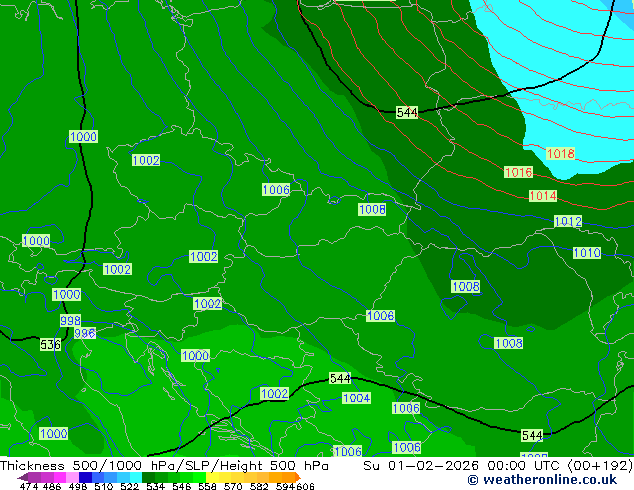
Task: Click the map title starting with Thickness
Action: pos(164,466)
